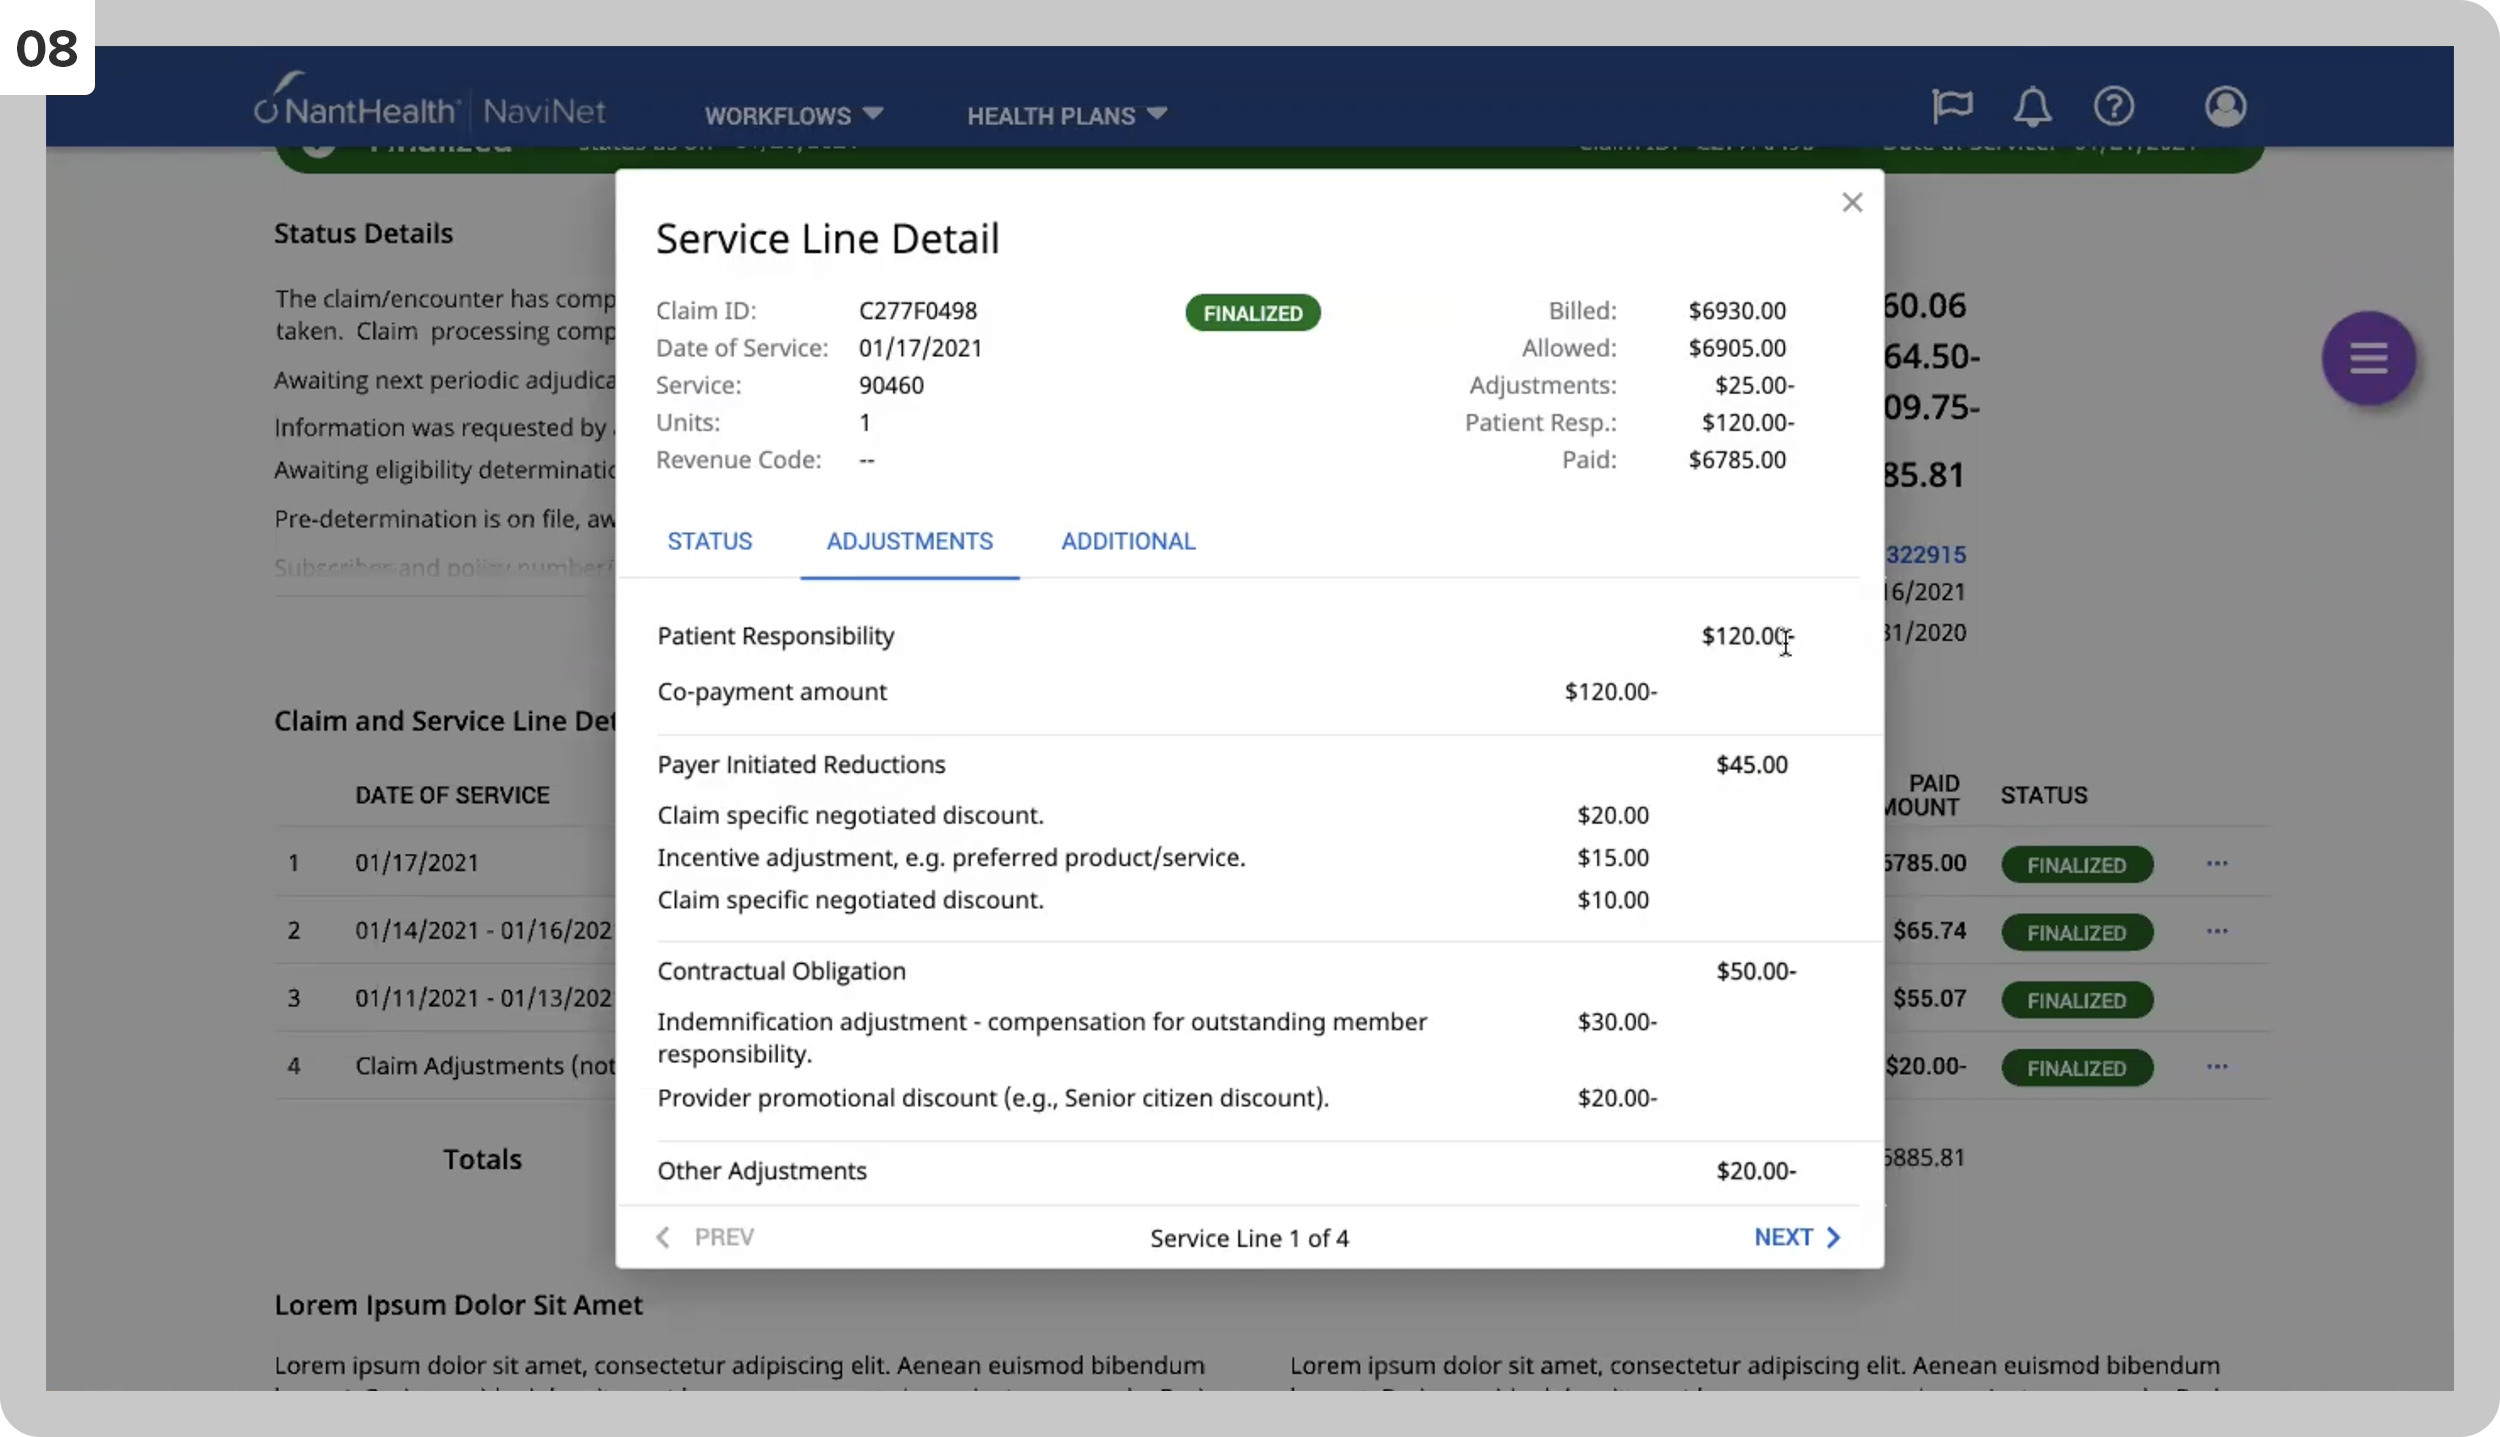Open the flag icon in header

[x=1951, y=105]
